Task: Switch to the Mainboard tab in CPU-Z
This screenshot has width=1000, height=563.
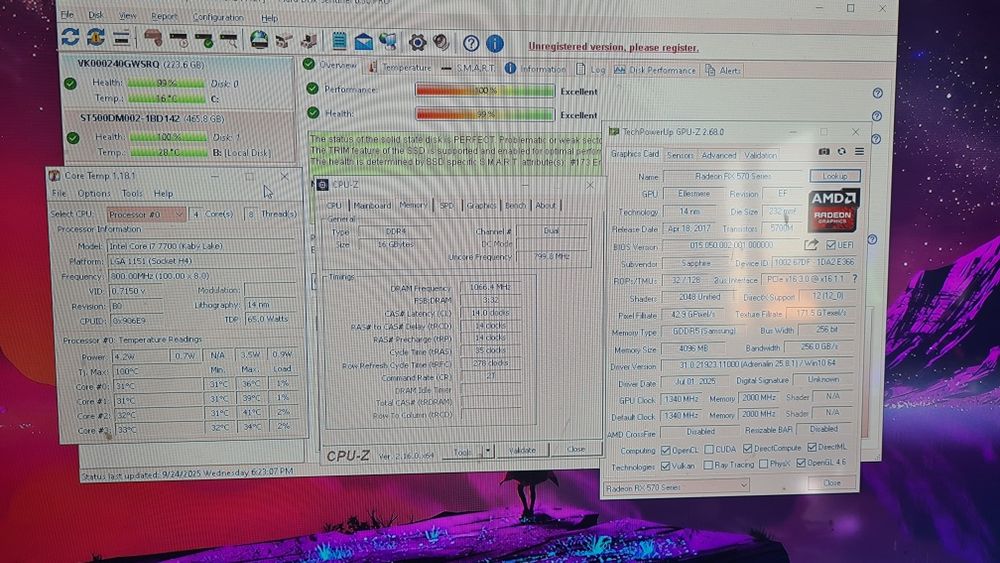Action: click(372, 205)
